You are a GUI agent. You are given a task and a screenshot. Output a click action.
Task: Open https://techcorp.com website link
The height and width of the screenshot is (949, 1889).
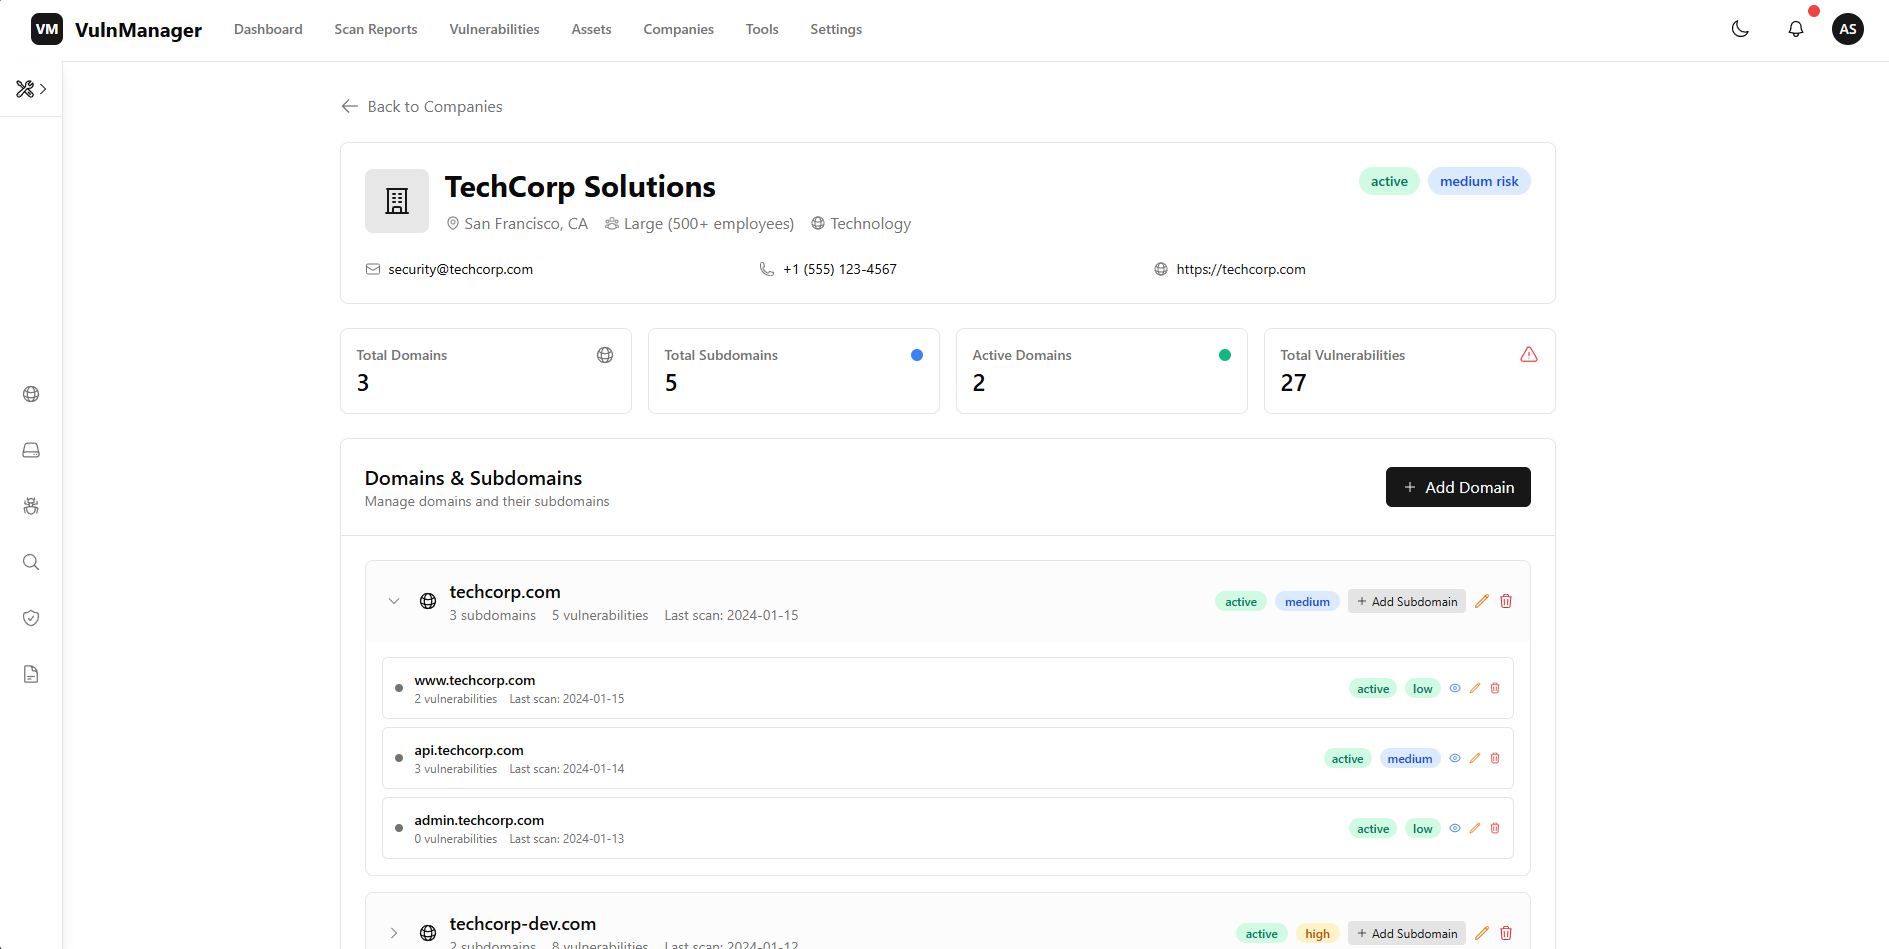click(x=1241, y=269)
